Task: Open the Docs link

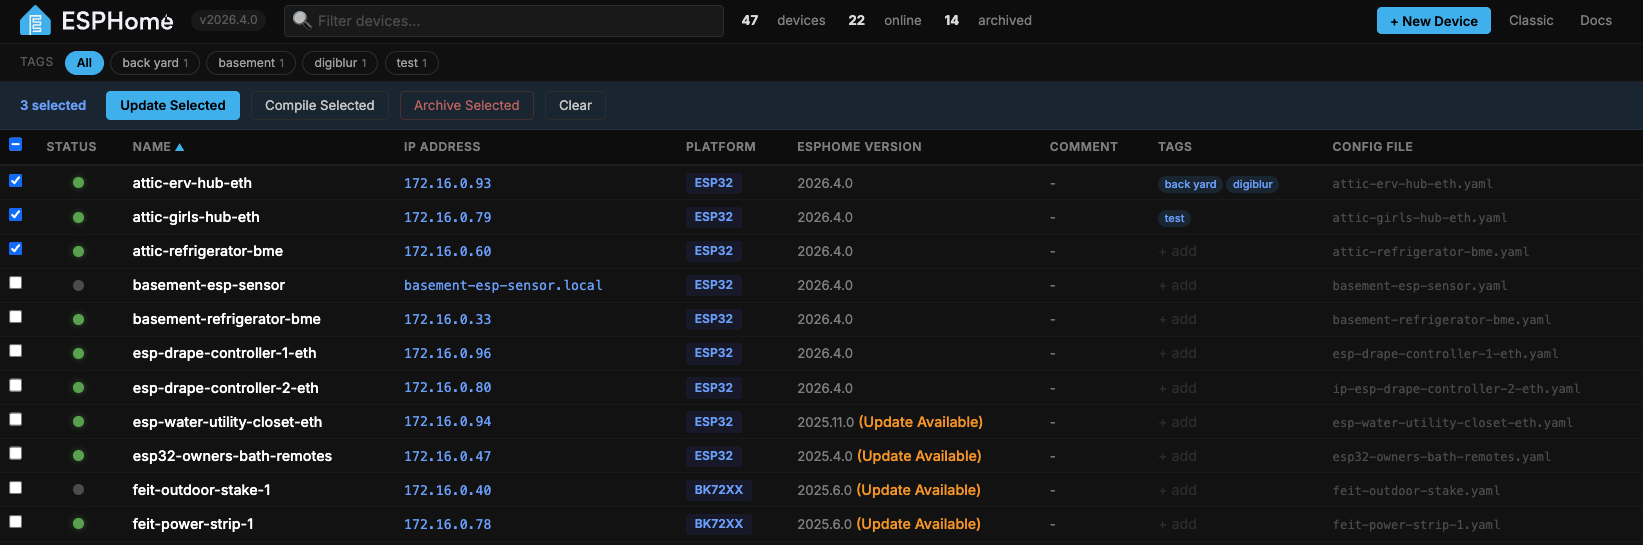Action: 1595,20
